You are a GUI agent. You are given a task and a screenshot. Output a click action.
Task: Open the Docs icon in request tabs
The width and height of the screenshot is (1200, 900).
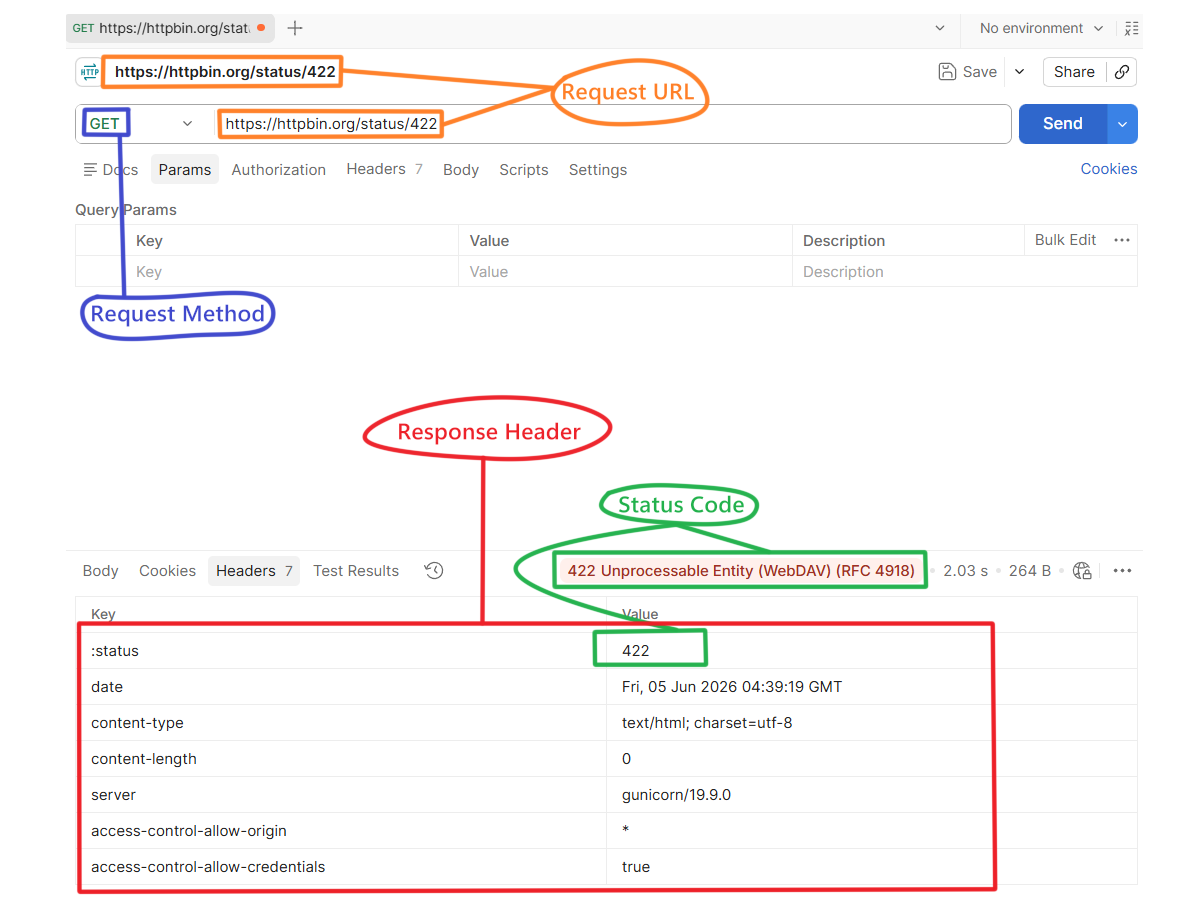tap(91, 170)
